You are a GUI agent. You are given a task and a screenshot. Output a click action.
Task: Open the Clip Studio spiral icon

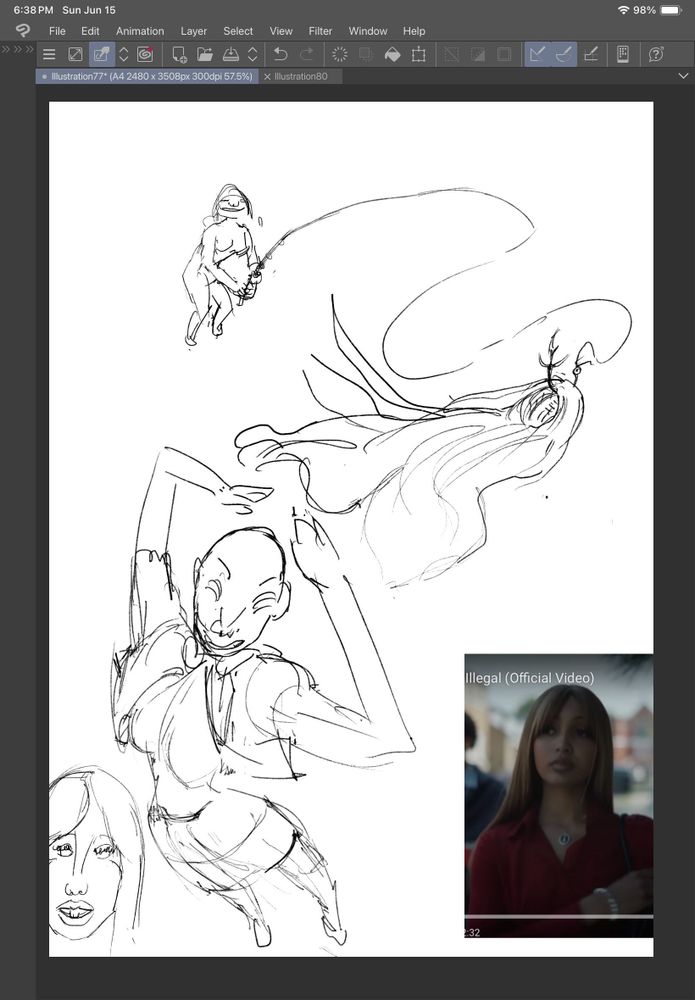[x=145, y=55]
